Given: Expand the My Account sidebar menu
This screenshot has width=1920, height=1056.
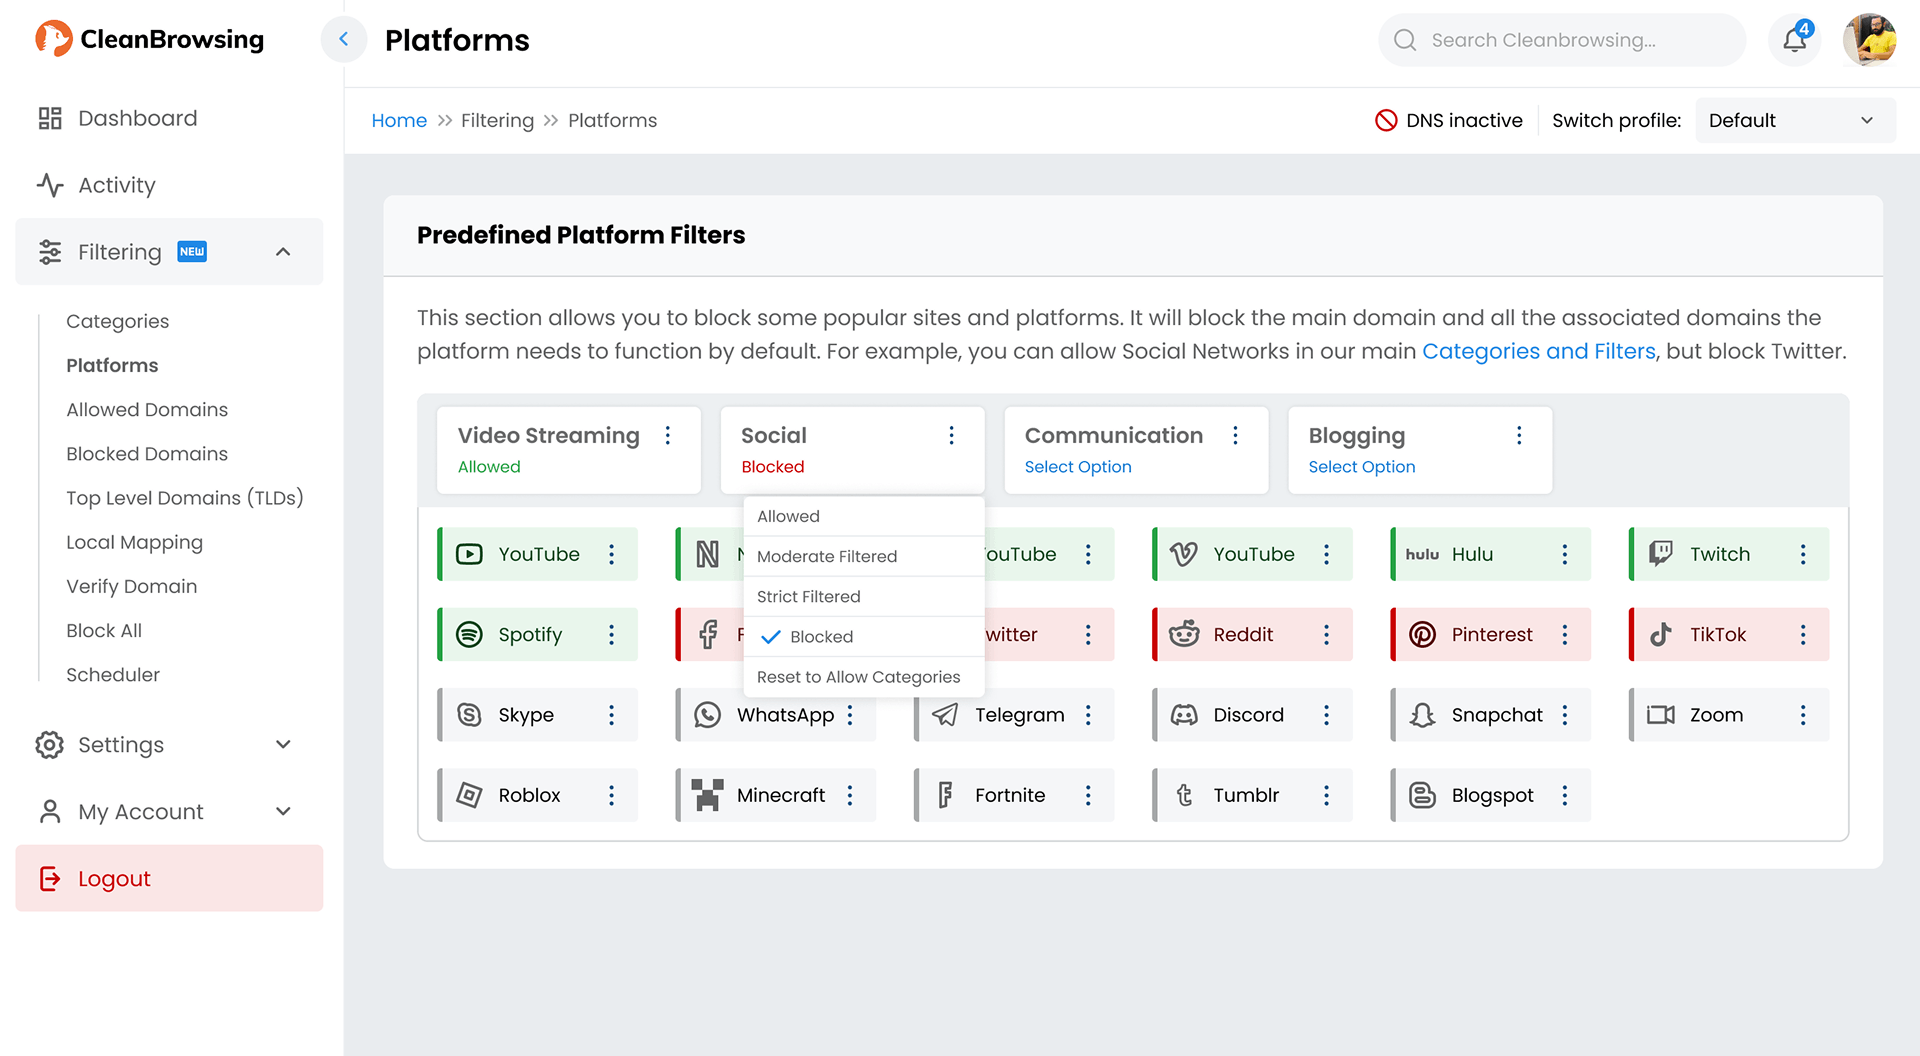Looking at the screenshot, I should point(283,812).
